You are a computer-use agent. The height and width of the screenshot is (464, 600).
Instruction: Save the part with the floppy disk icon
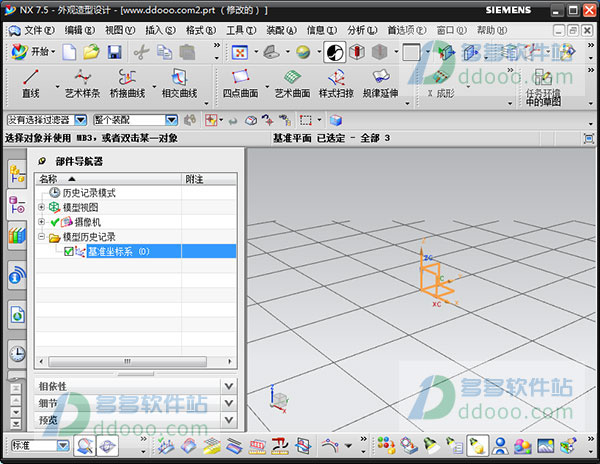(114, 52)
